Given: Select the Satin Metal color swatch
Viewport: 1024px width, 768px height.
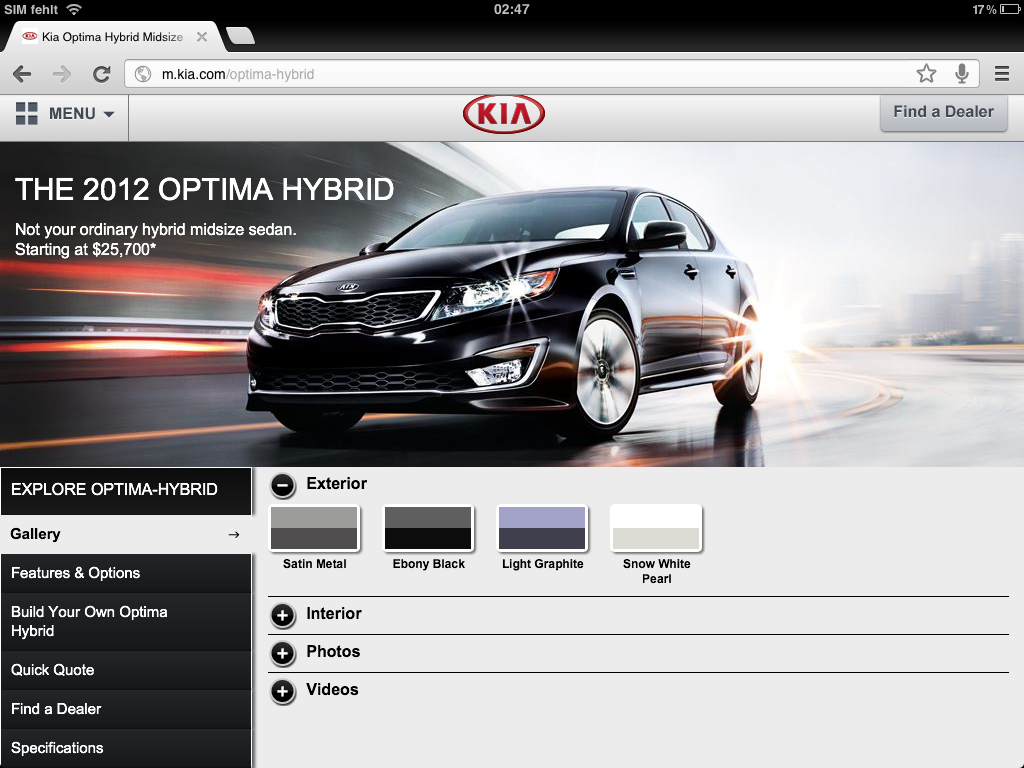Looking at the screenshot, I should (314, 528).
